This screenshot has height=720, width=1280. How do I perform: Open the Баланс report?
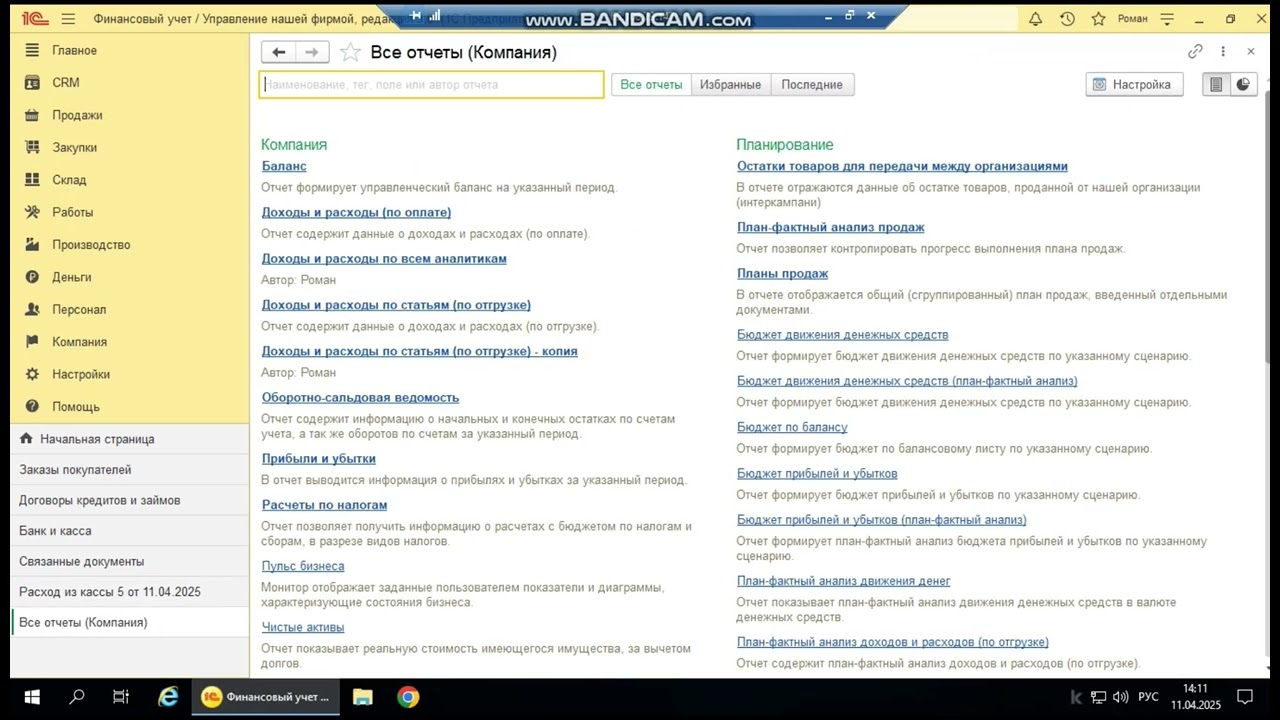click(284, 166)
